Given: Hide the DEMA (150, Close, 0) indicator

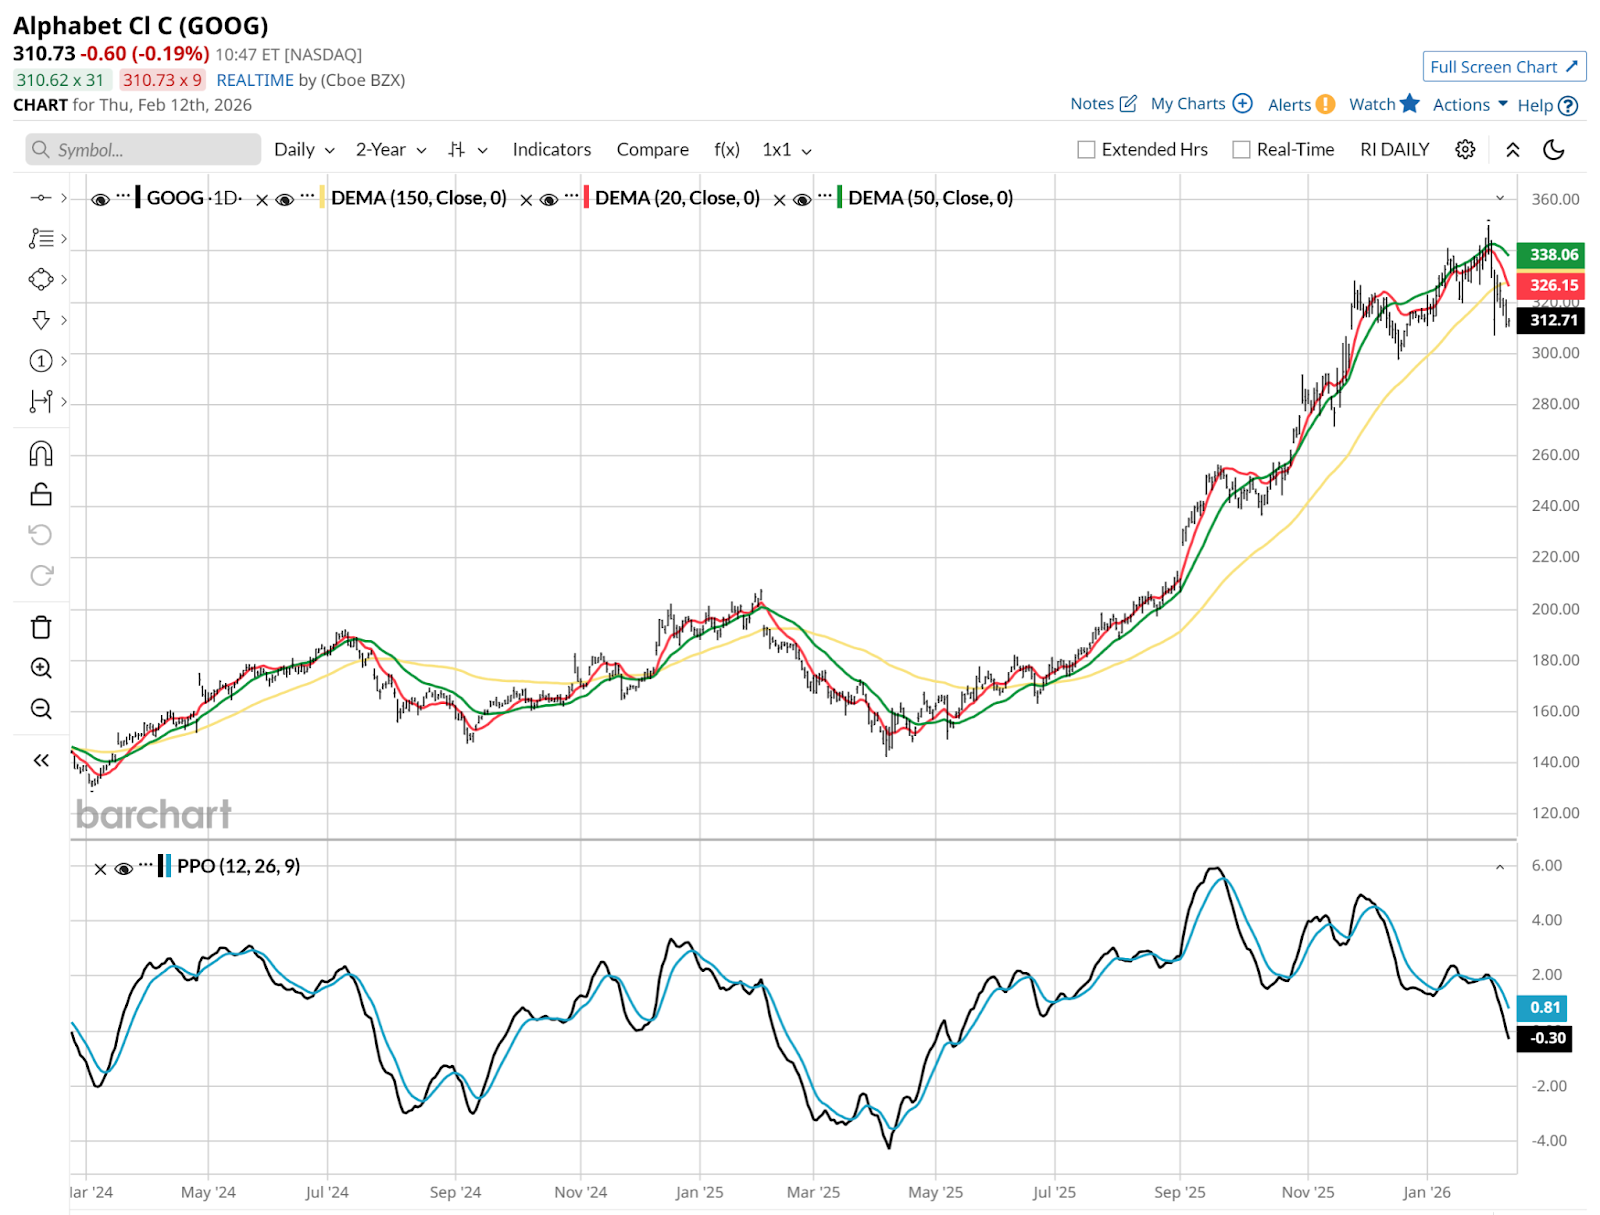Looking at the screenshot, I should tap(285, 199).
